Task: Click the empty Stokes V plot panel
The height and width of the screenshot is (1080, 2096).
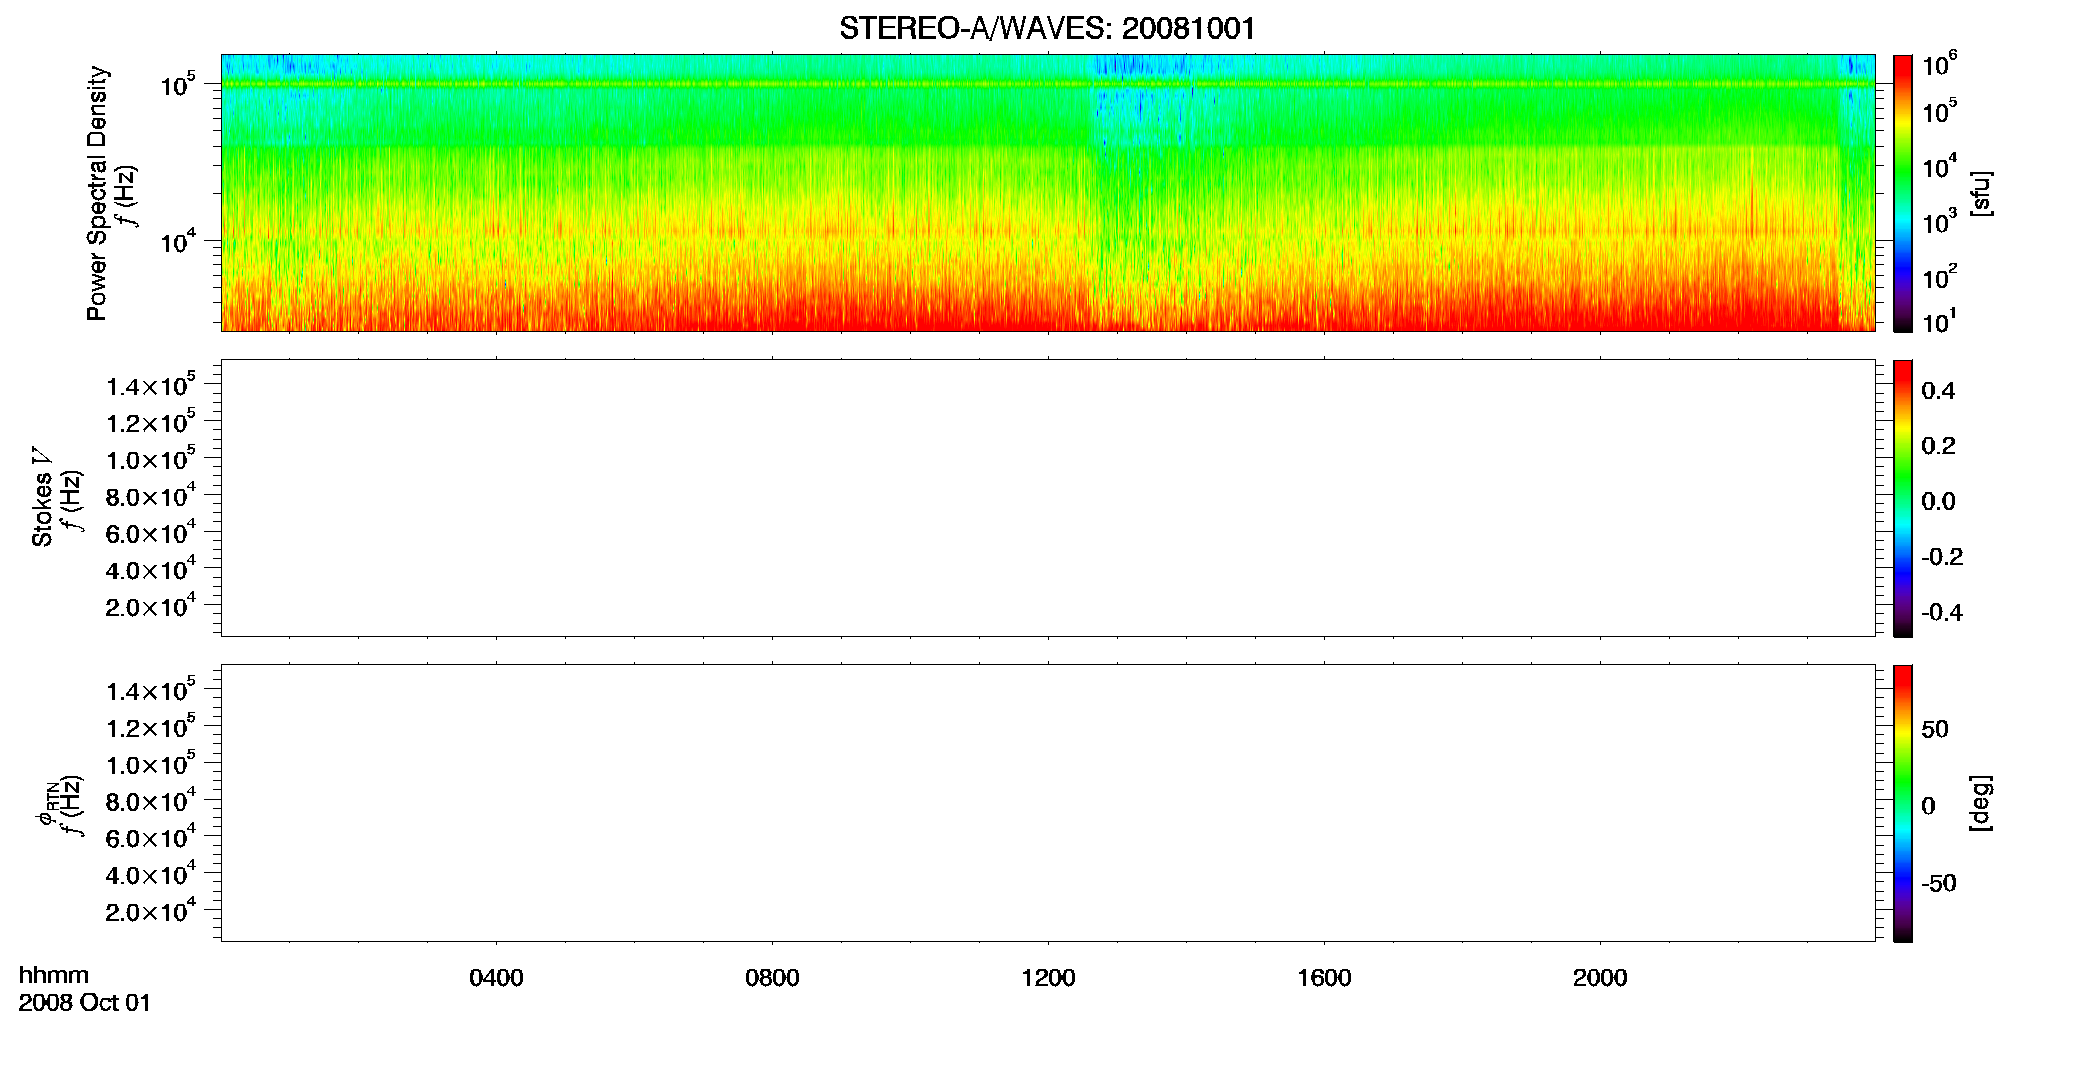Action: point(1048,498)
